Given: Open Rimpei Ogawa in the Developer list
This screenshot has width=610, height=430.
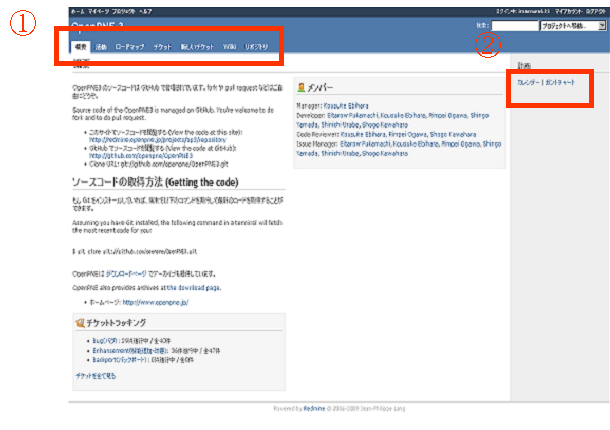Looking at the screenshot, I should [x=448, y=116].
